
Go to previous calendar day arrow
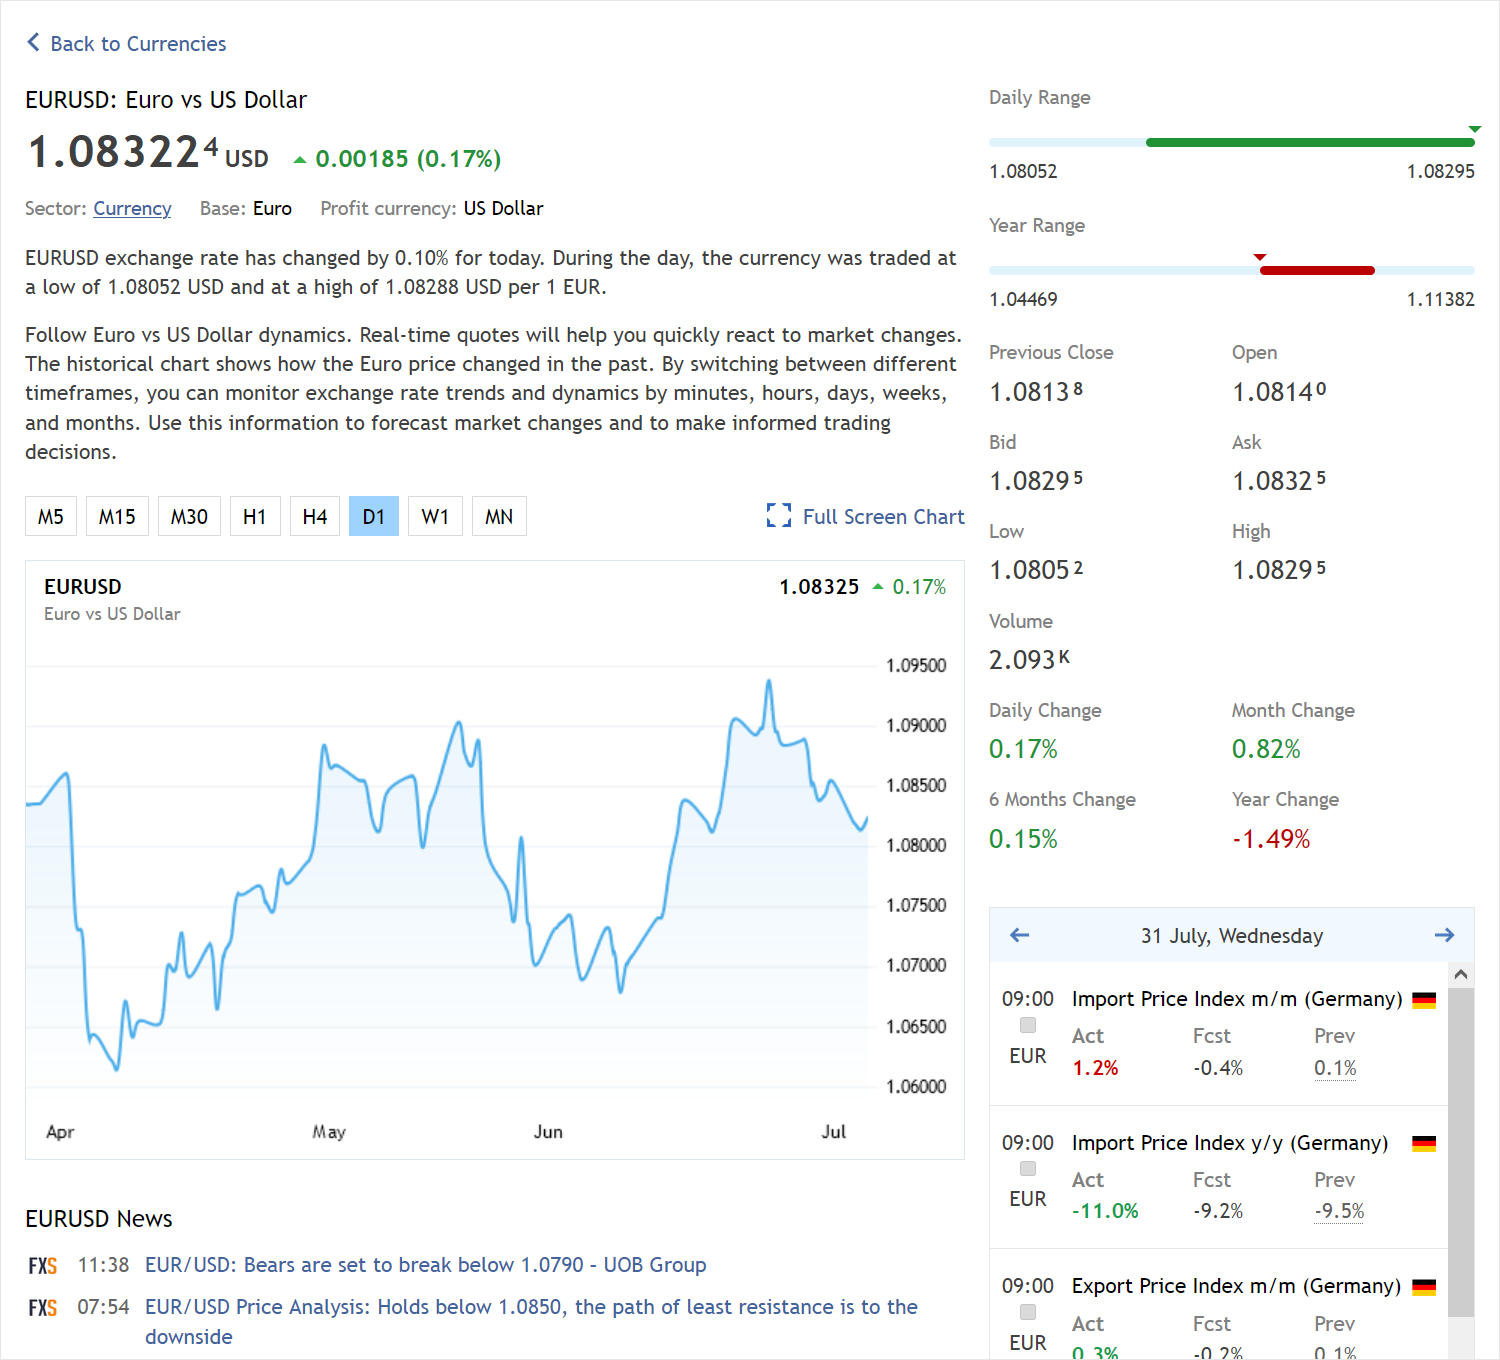click(x=1019, y=935)
